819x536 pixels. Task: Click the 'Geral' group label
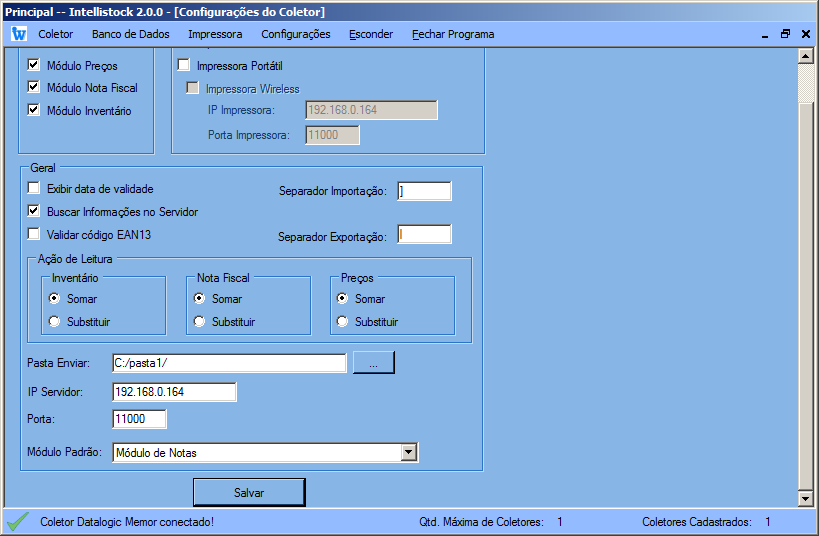tap(42, 168)
